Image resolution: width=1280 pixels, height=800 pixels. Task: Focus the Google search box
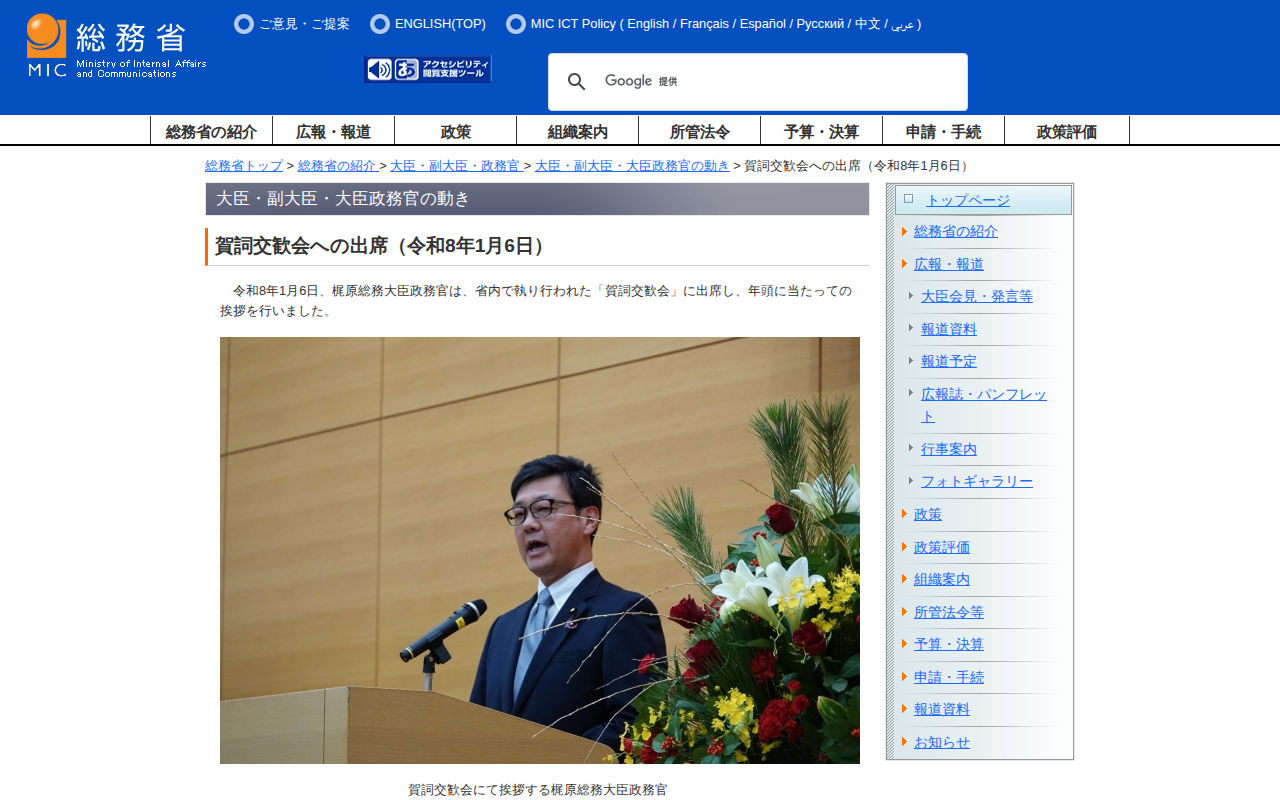point(757,82)
